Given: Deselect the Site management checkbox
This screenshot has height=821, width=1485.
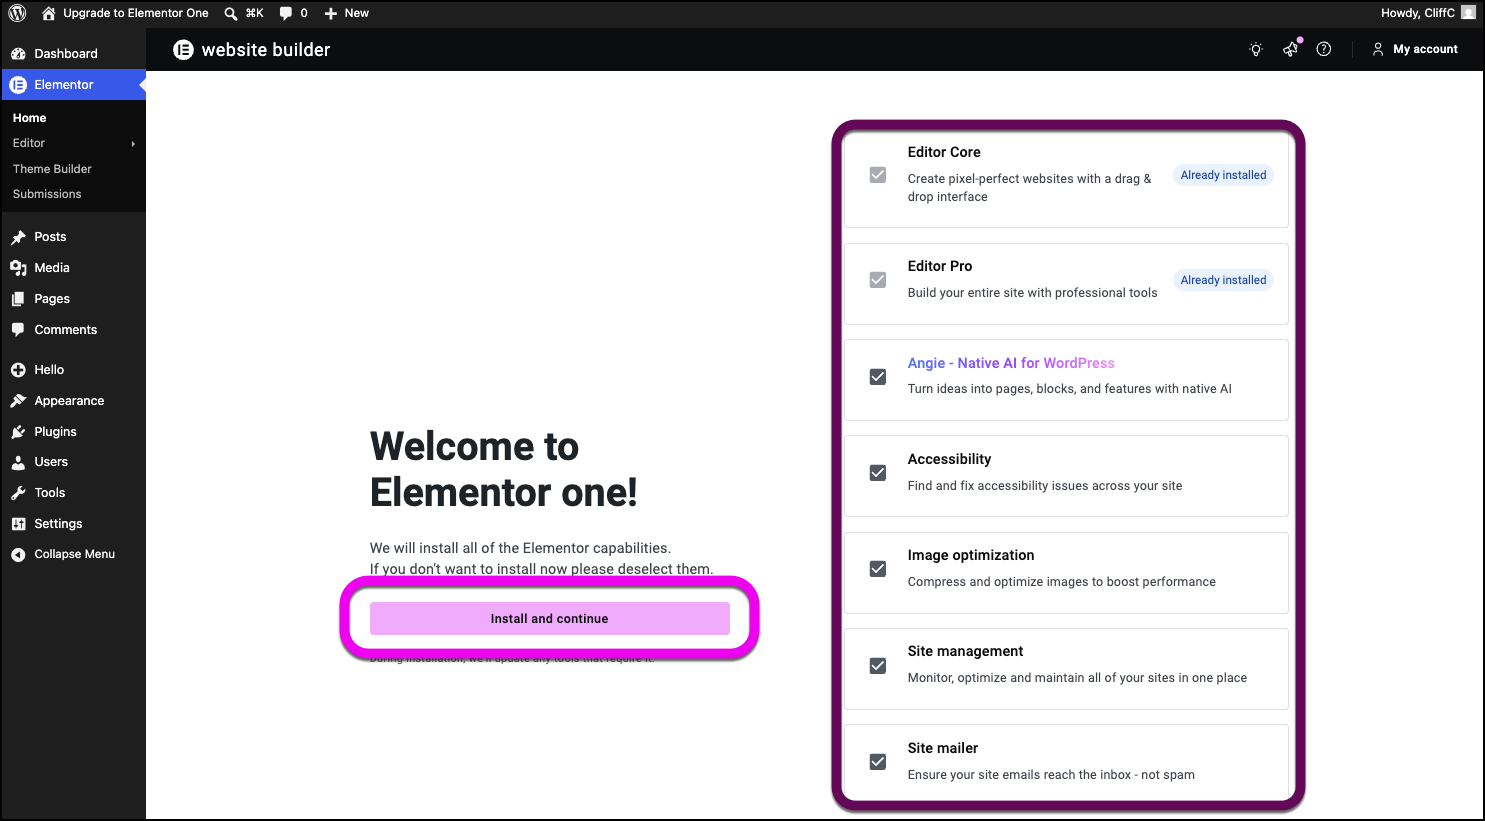Looking at the screenshot, I should click(878, 666).
